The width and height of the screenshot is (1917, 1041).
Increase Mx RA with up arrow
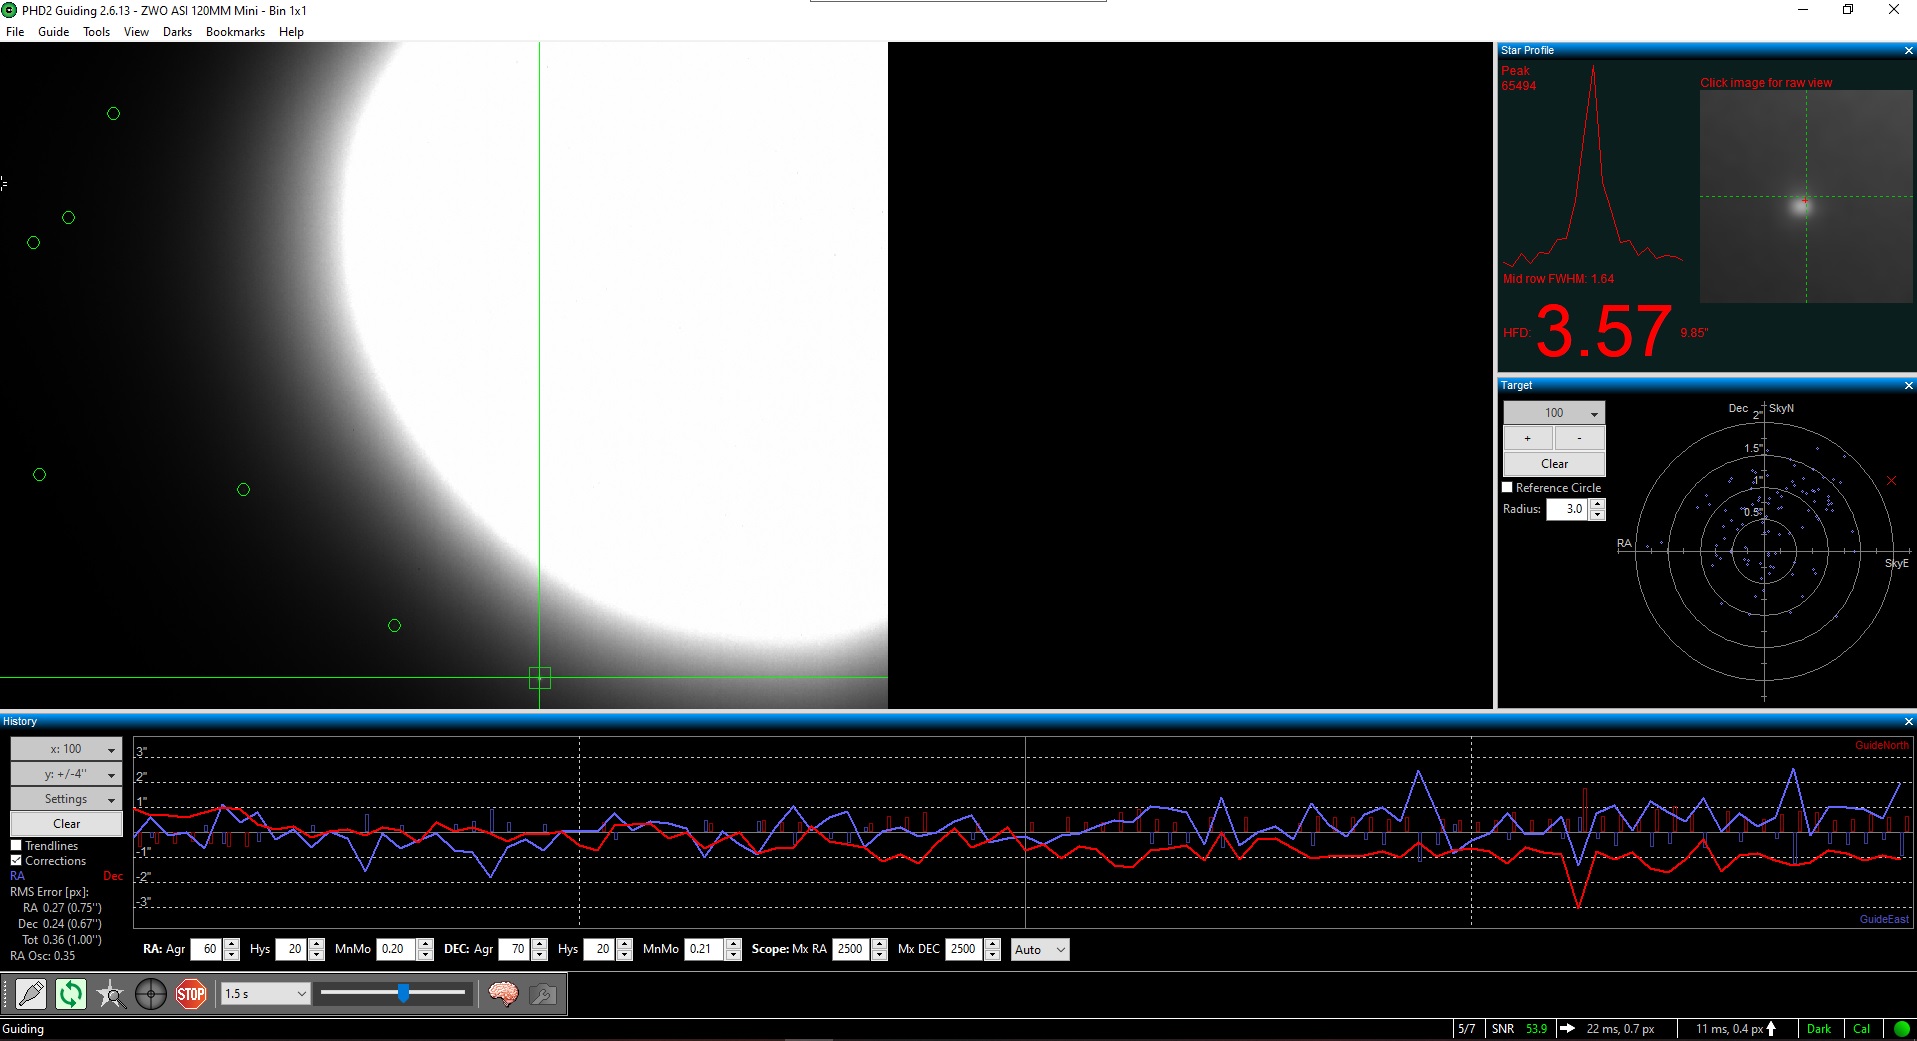879,944
